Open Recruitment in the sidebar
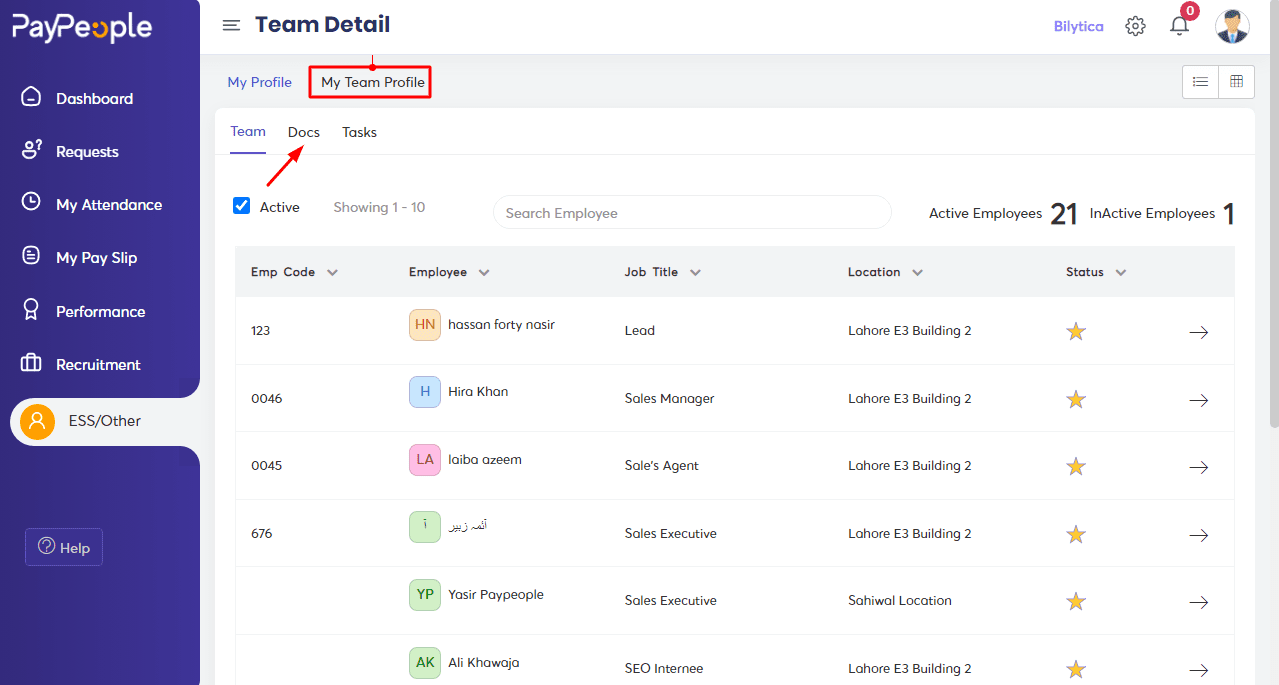This screenshot has height=685, width=1279. [x=98, y=364]
